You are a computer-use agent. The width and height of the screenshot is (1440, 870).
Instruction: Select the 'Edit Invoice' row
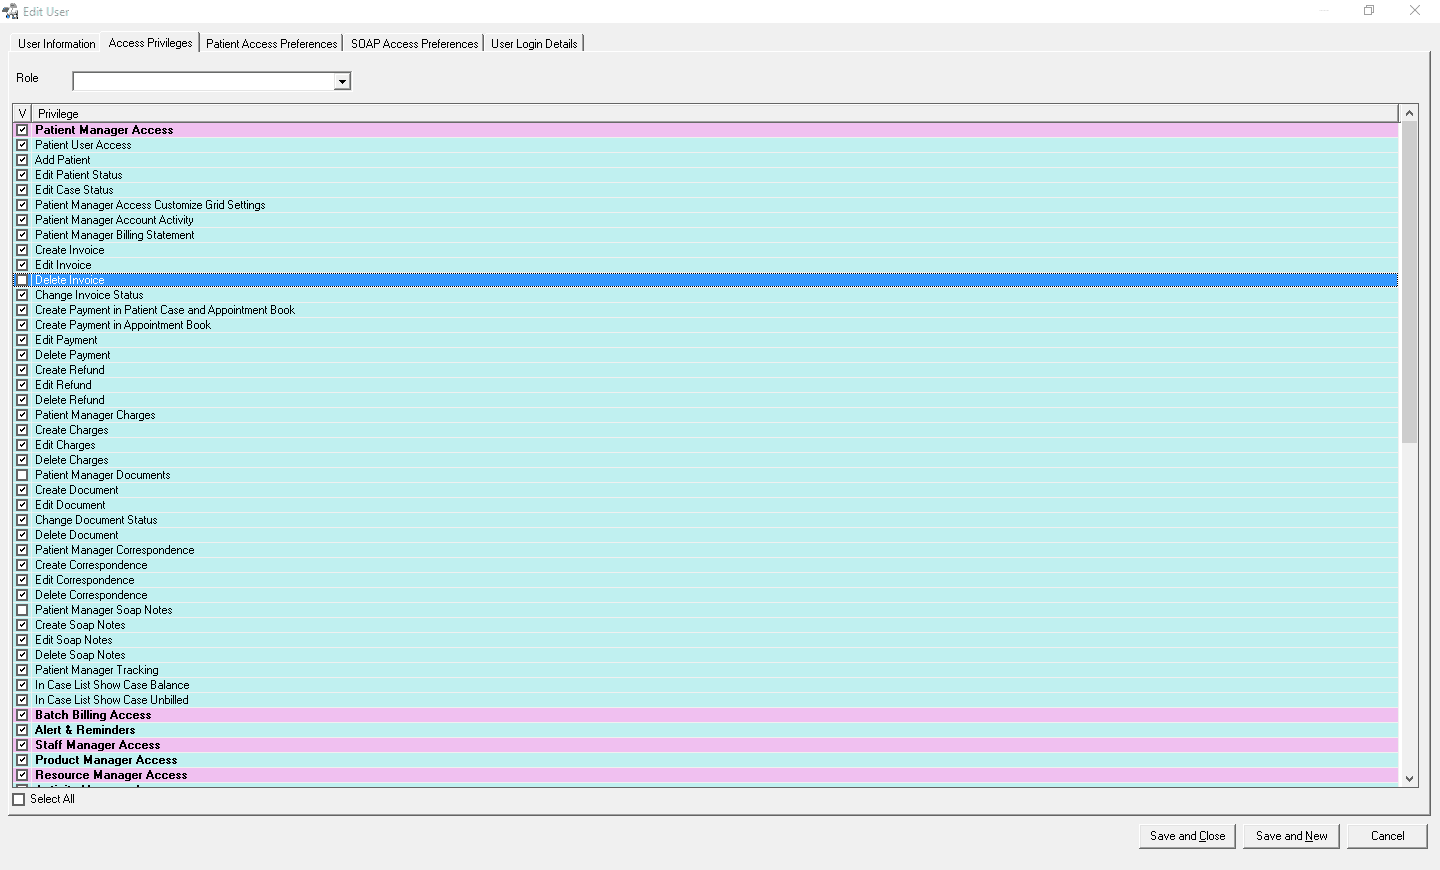pyautogui.click(x=705, y=265)
